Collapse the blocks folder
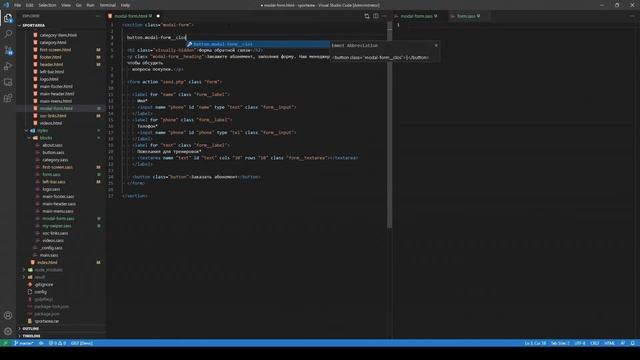Screen dimensions: 640x360 click(x=46, y=138)
